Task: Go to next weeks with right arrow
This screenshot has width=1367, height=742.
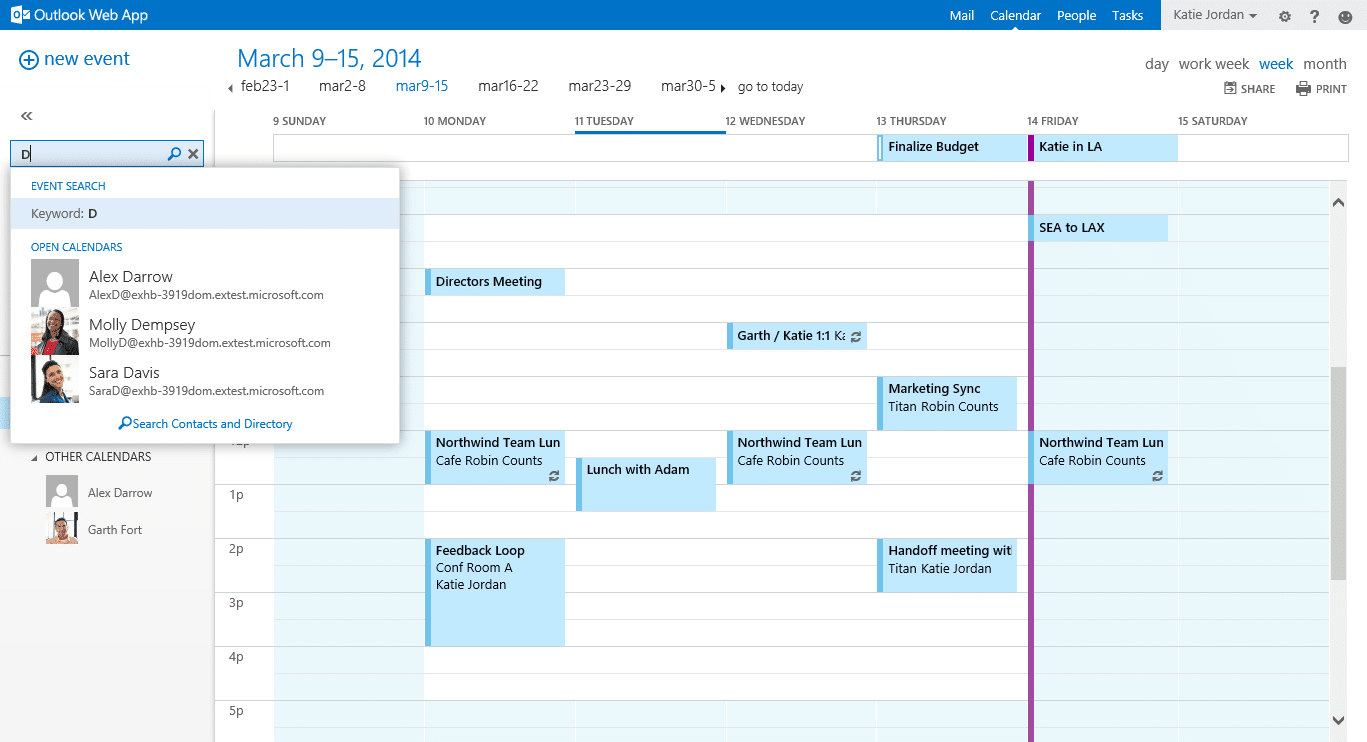Action: click(723, 88)
